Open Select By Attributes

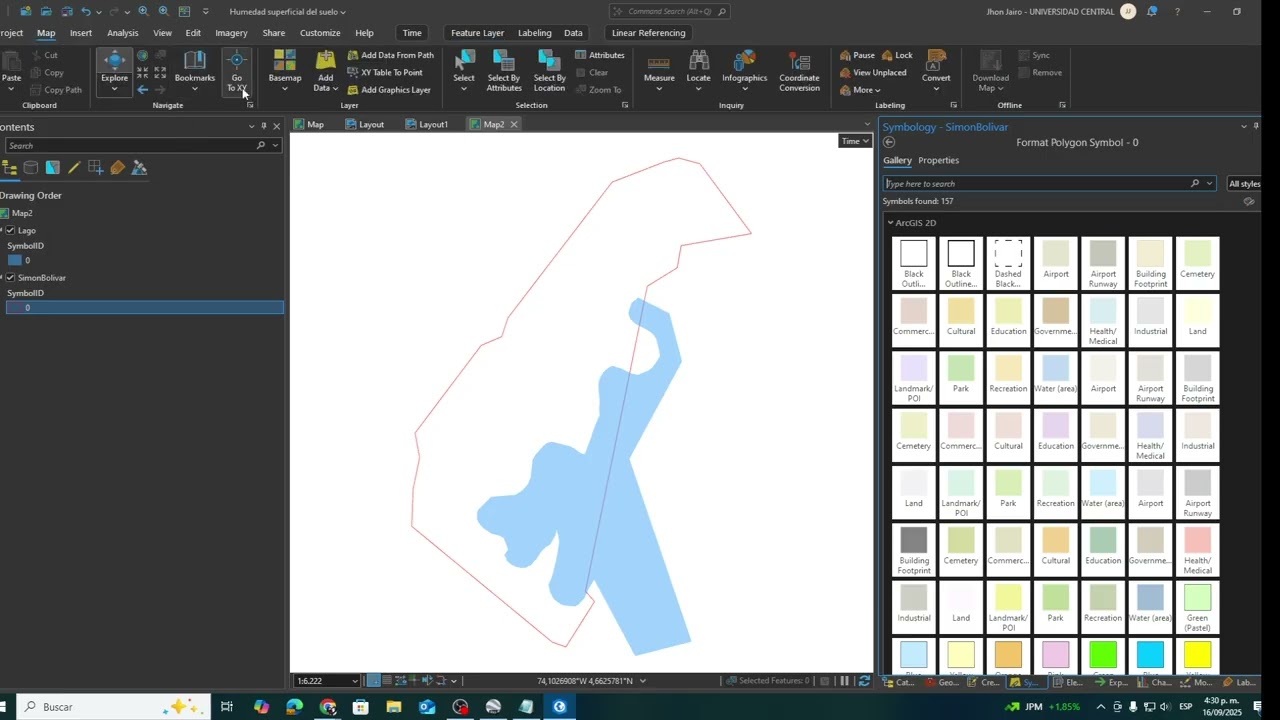point(504,70)
